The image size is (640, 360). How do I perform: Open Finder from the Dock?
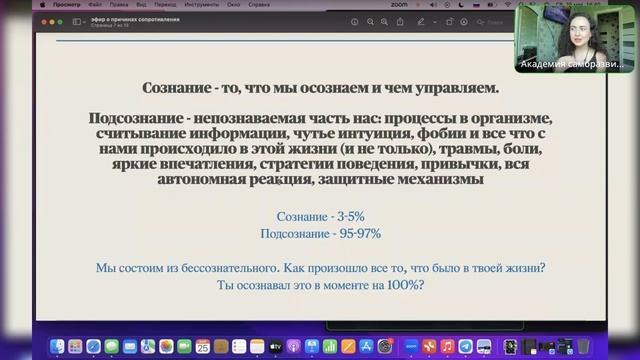(57, 347)
